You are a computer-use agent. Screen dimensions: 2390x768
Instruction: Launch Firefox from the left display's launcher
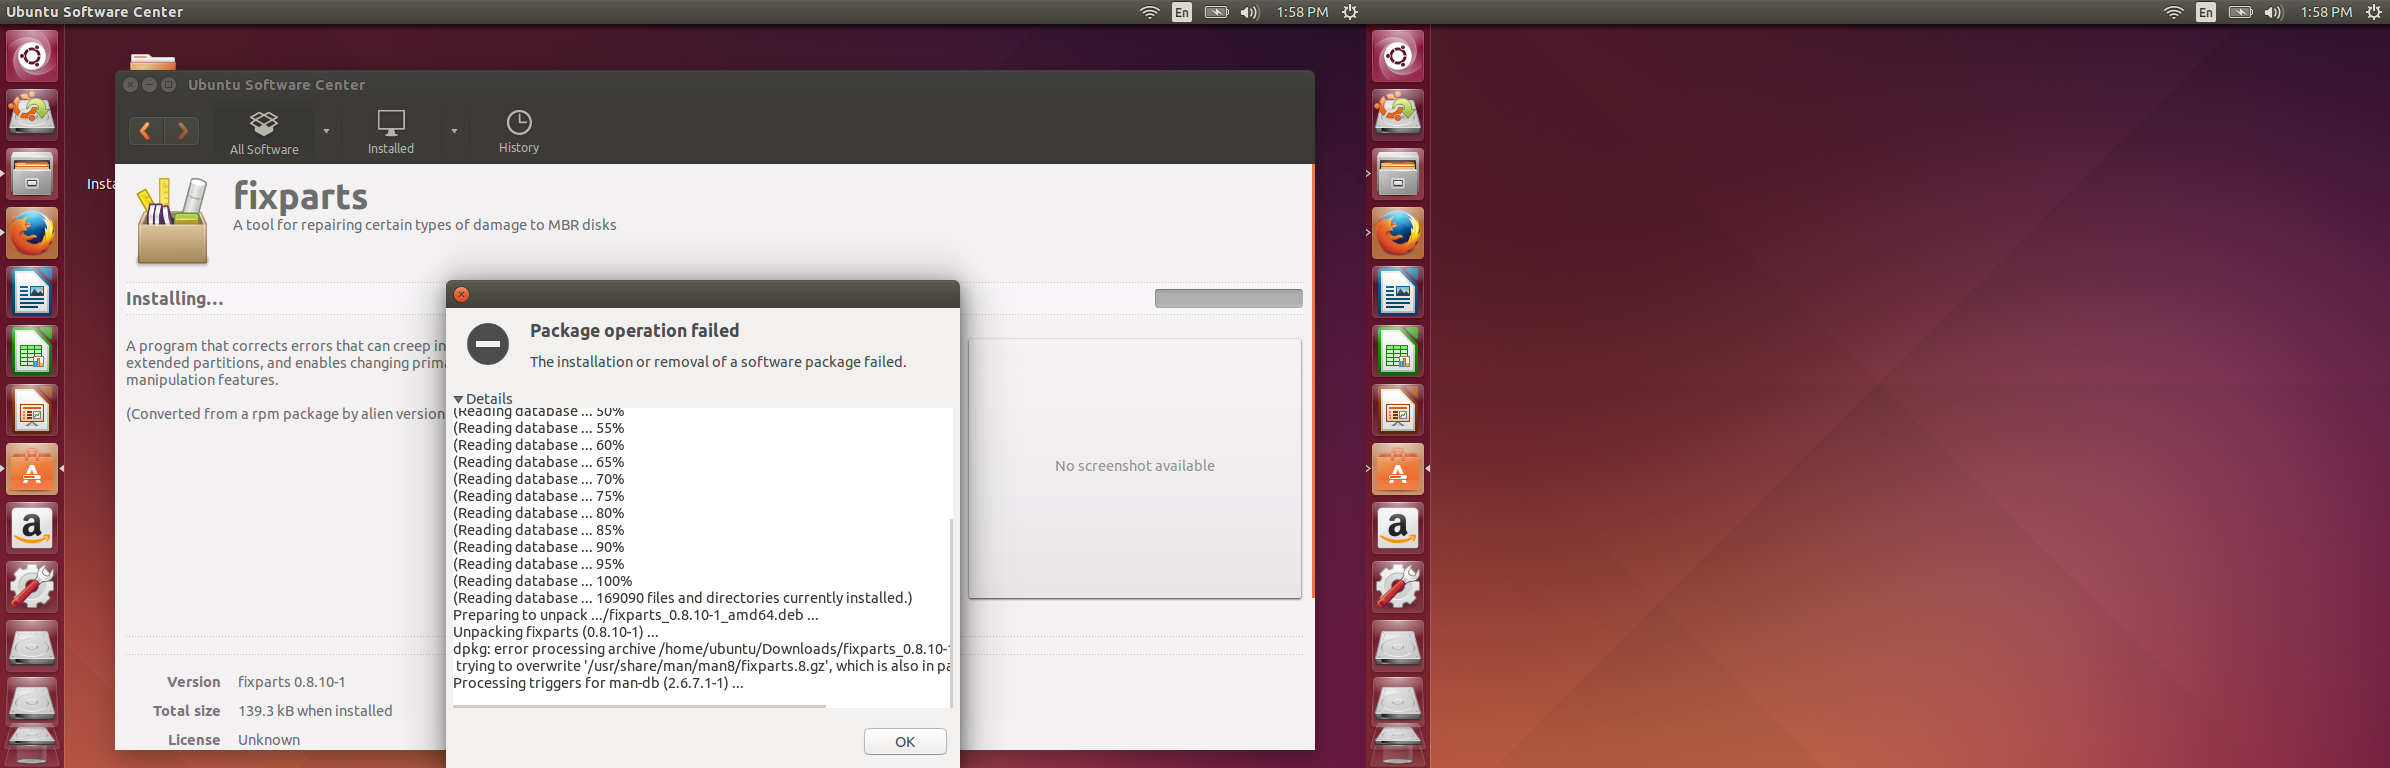[x=32, y=233]
